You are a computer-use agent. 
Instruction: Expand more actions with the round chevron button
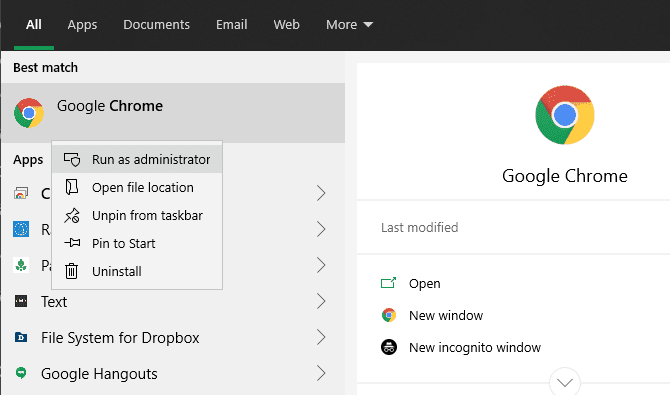click(x=565, y=382)
